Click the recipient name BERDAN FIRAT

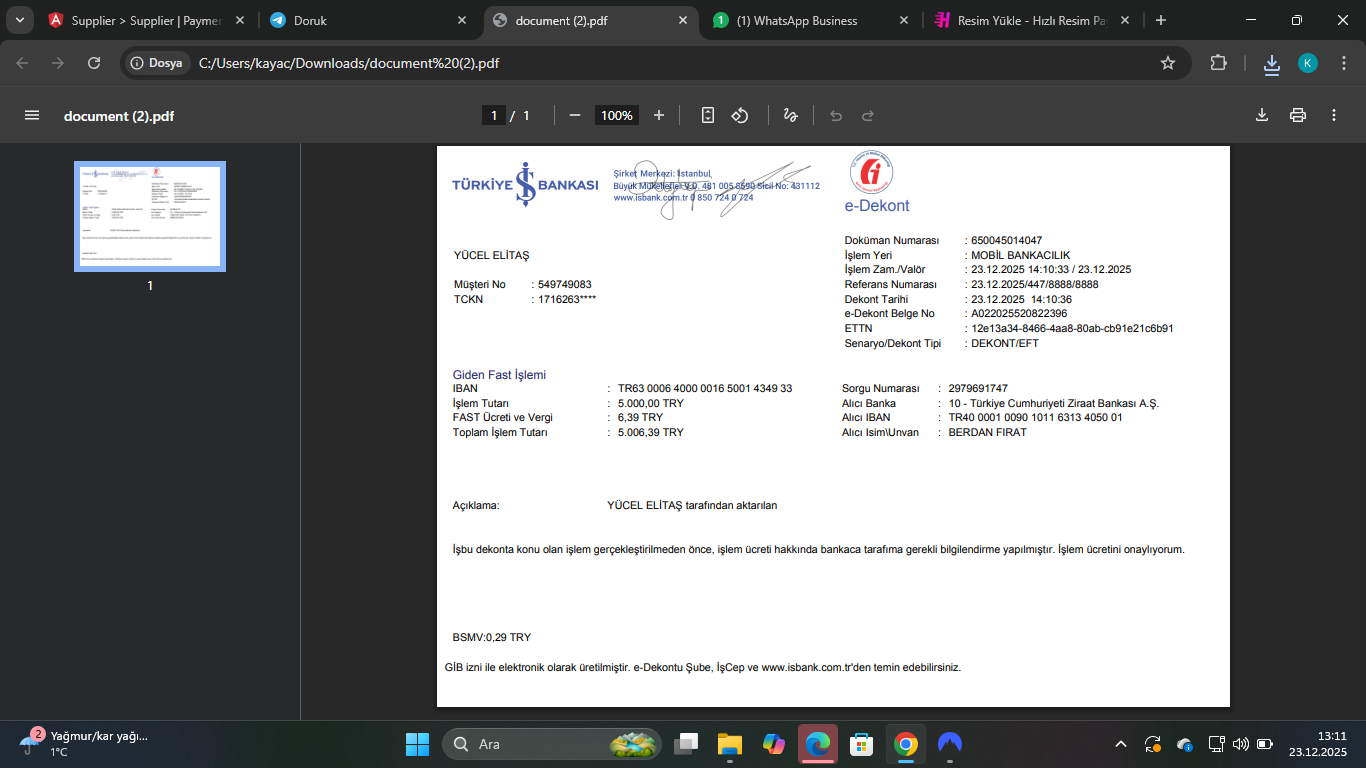click(x=987, y=433)
